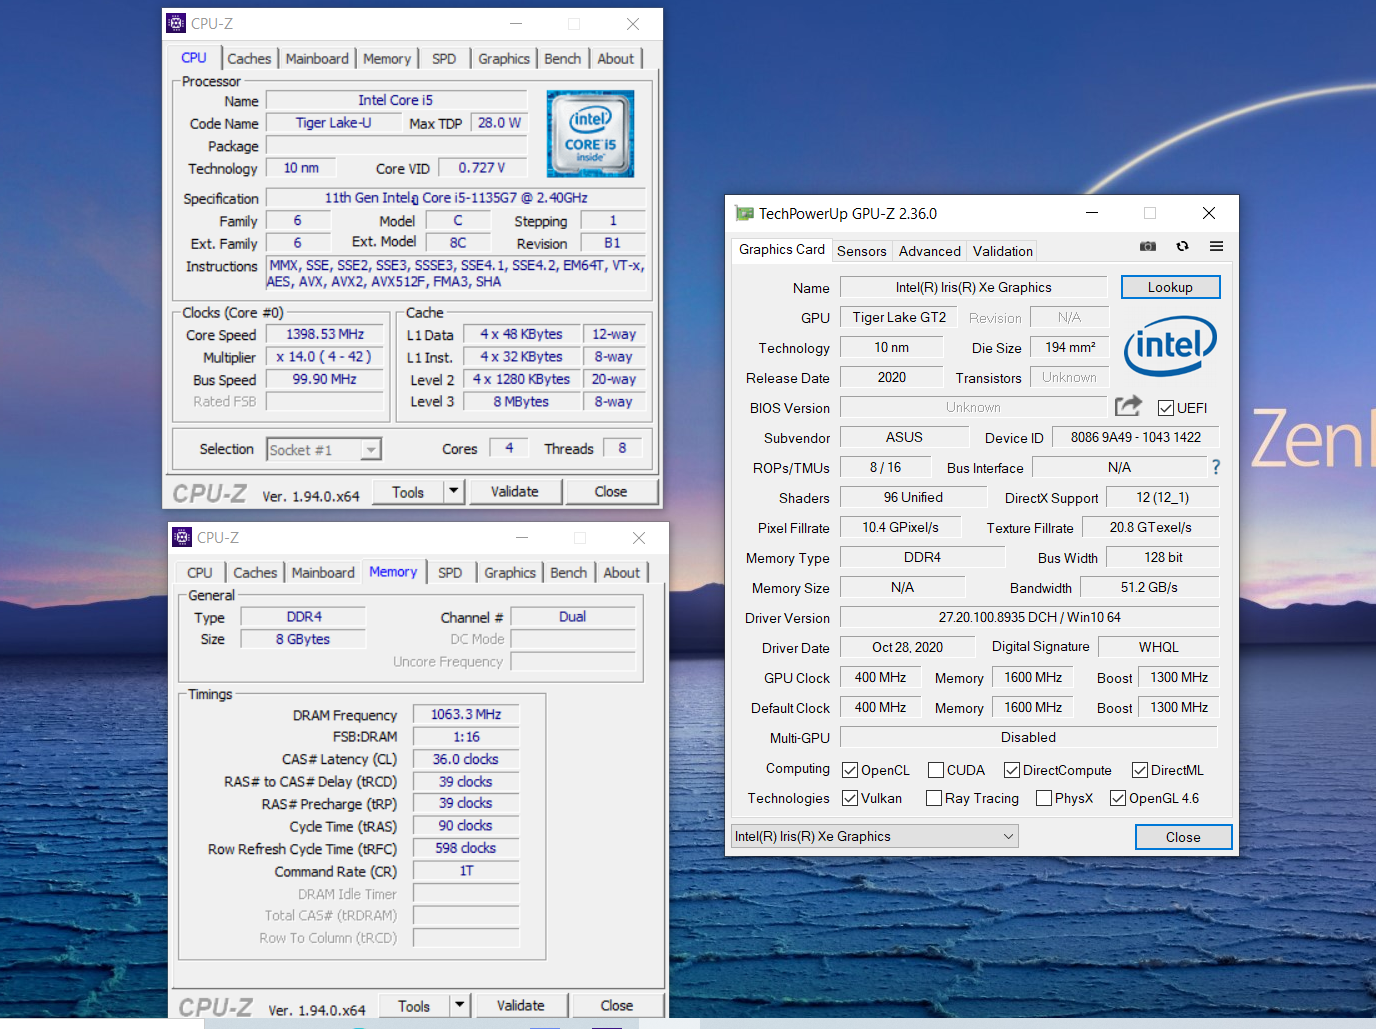This screenshot has height=1029, width=1376.
Task: Open Graphics tab in the CPU-Z Processor window
Action: (504, 59)
